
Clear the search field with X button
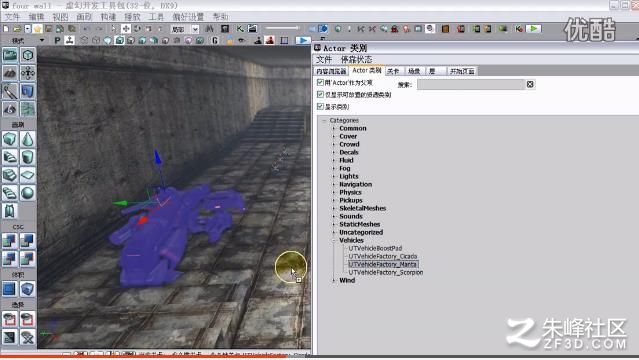tap(530, 84)
